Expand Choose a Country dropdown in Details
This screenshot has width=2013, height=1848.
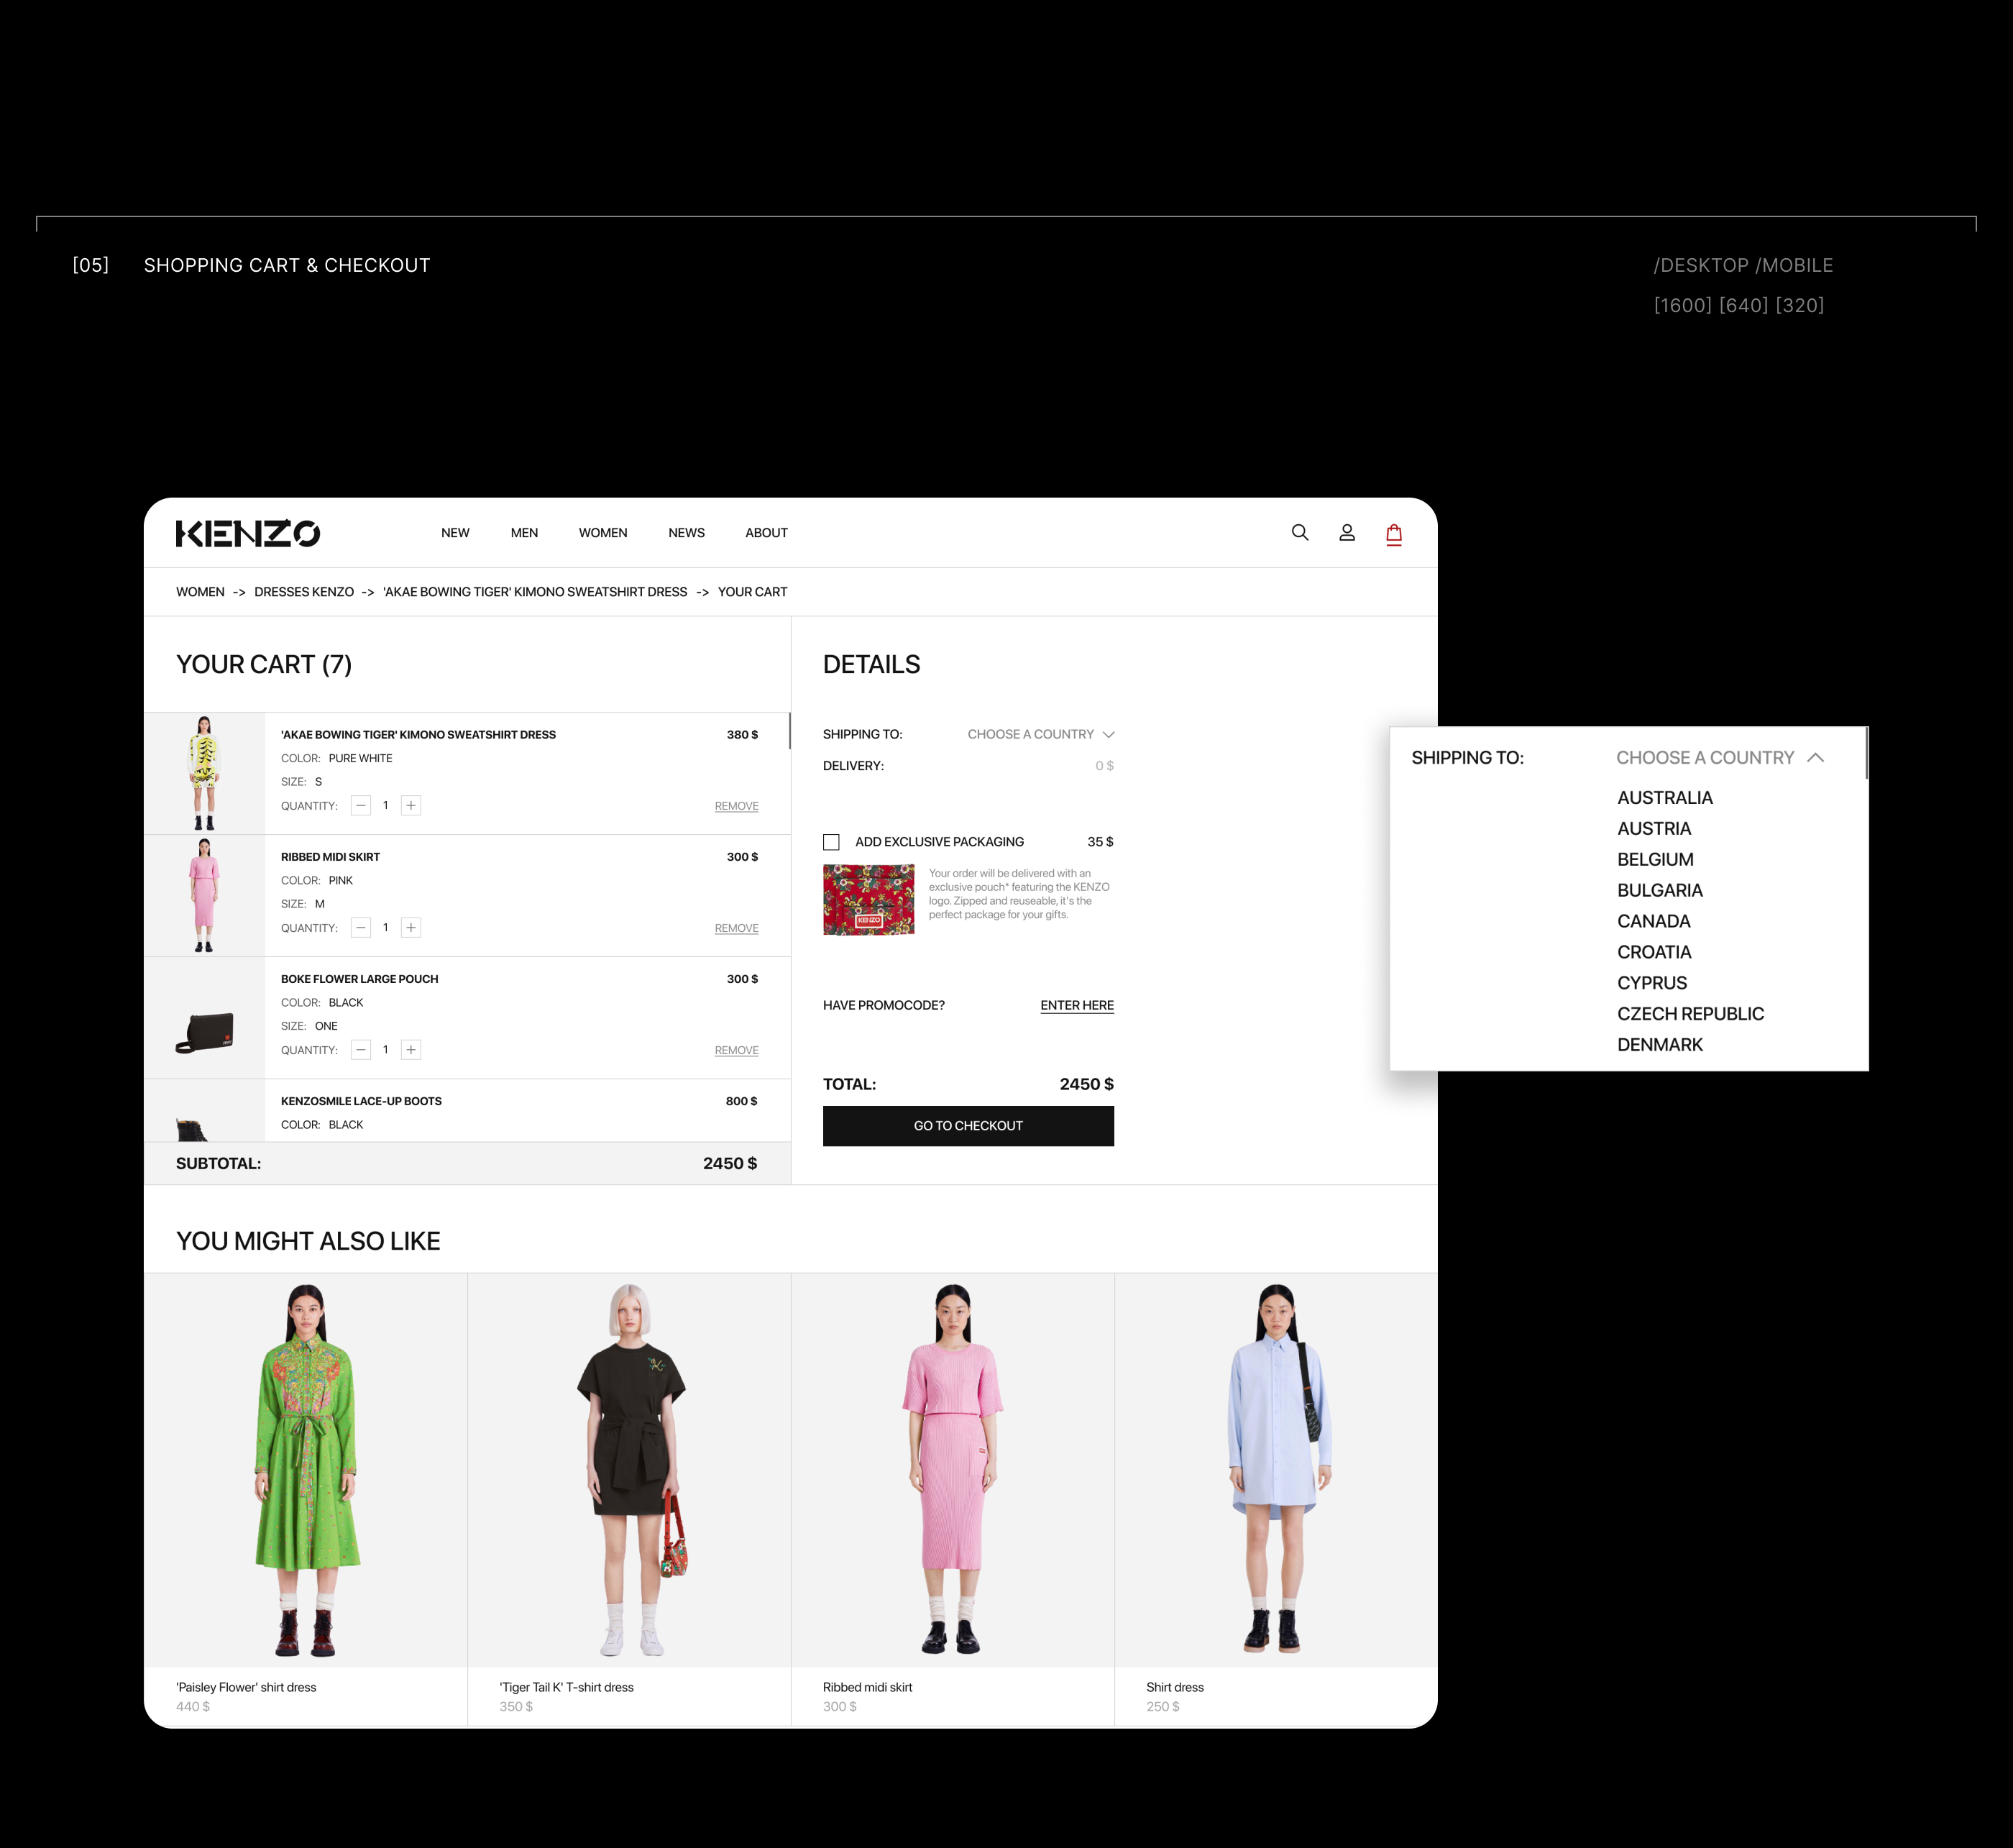click(1040, 734)
